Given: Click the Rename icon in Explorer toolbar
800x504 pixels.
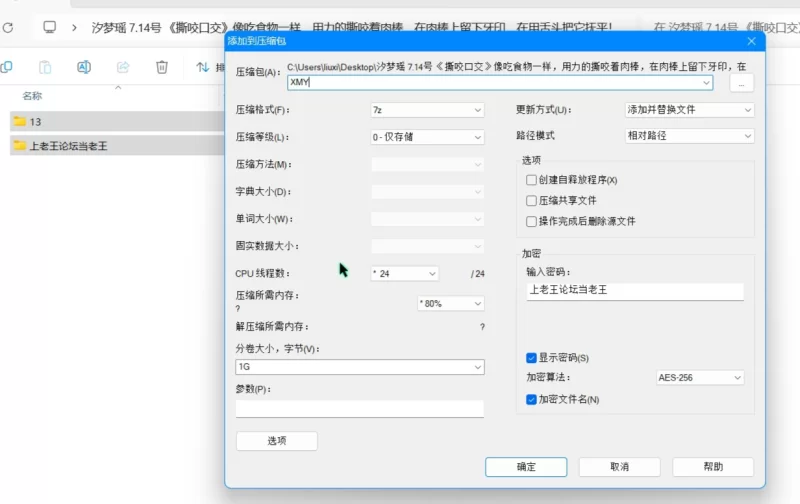Looking at the screenshot, I should (x=84, y=67).
